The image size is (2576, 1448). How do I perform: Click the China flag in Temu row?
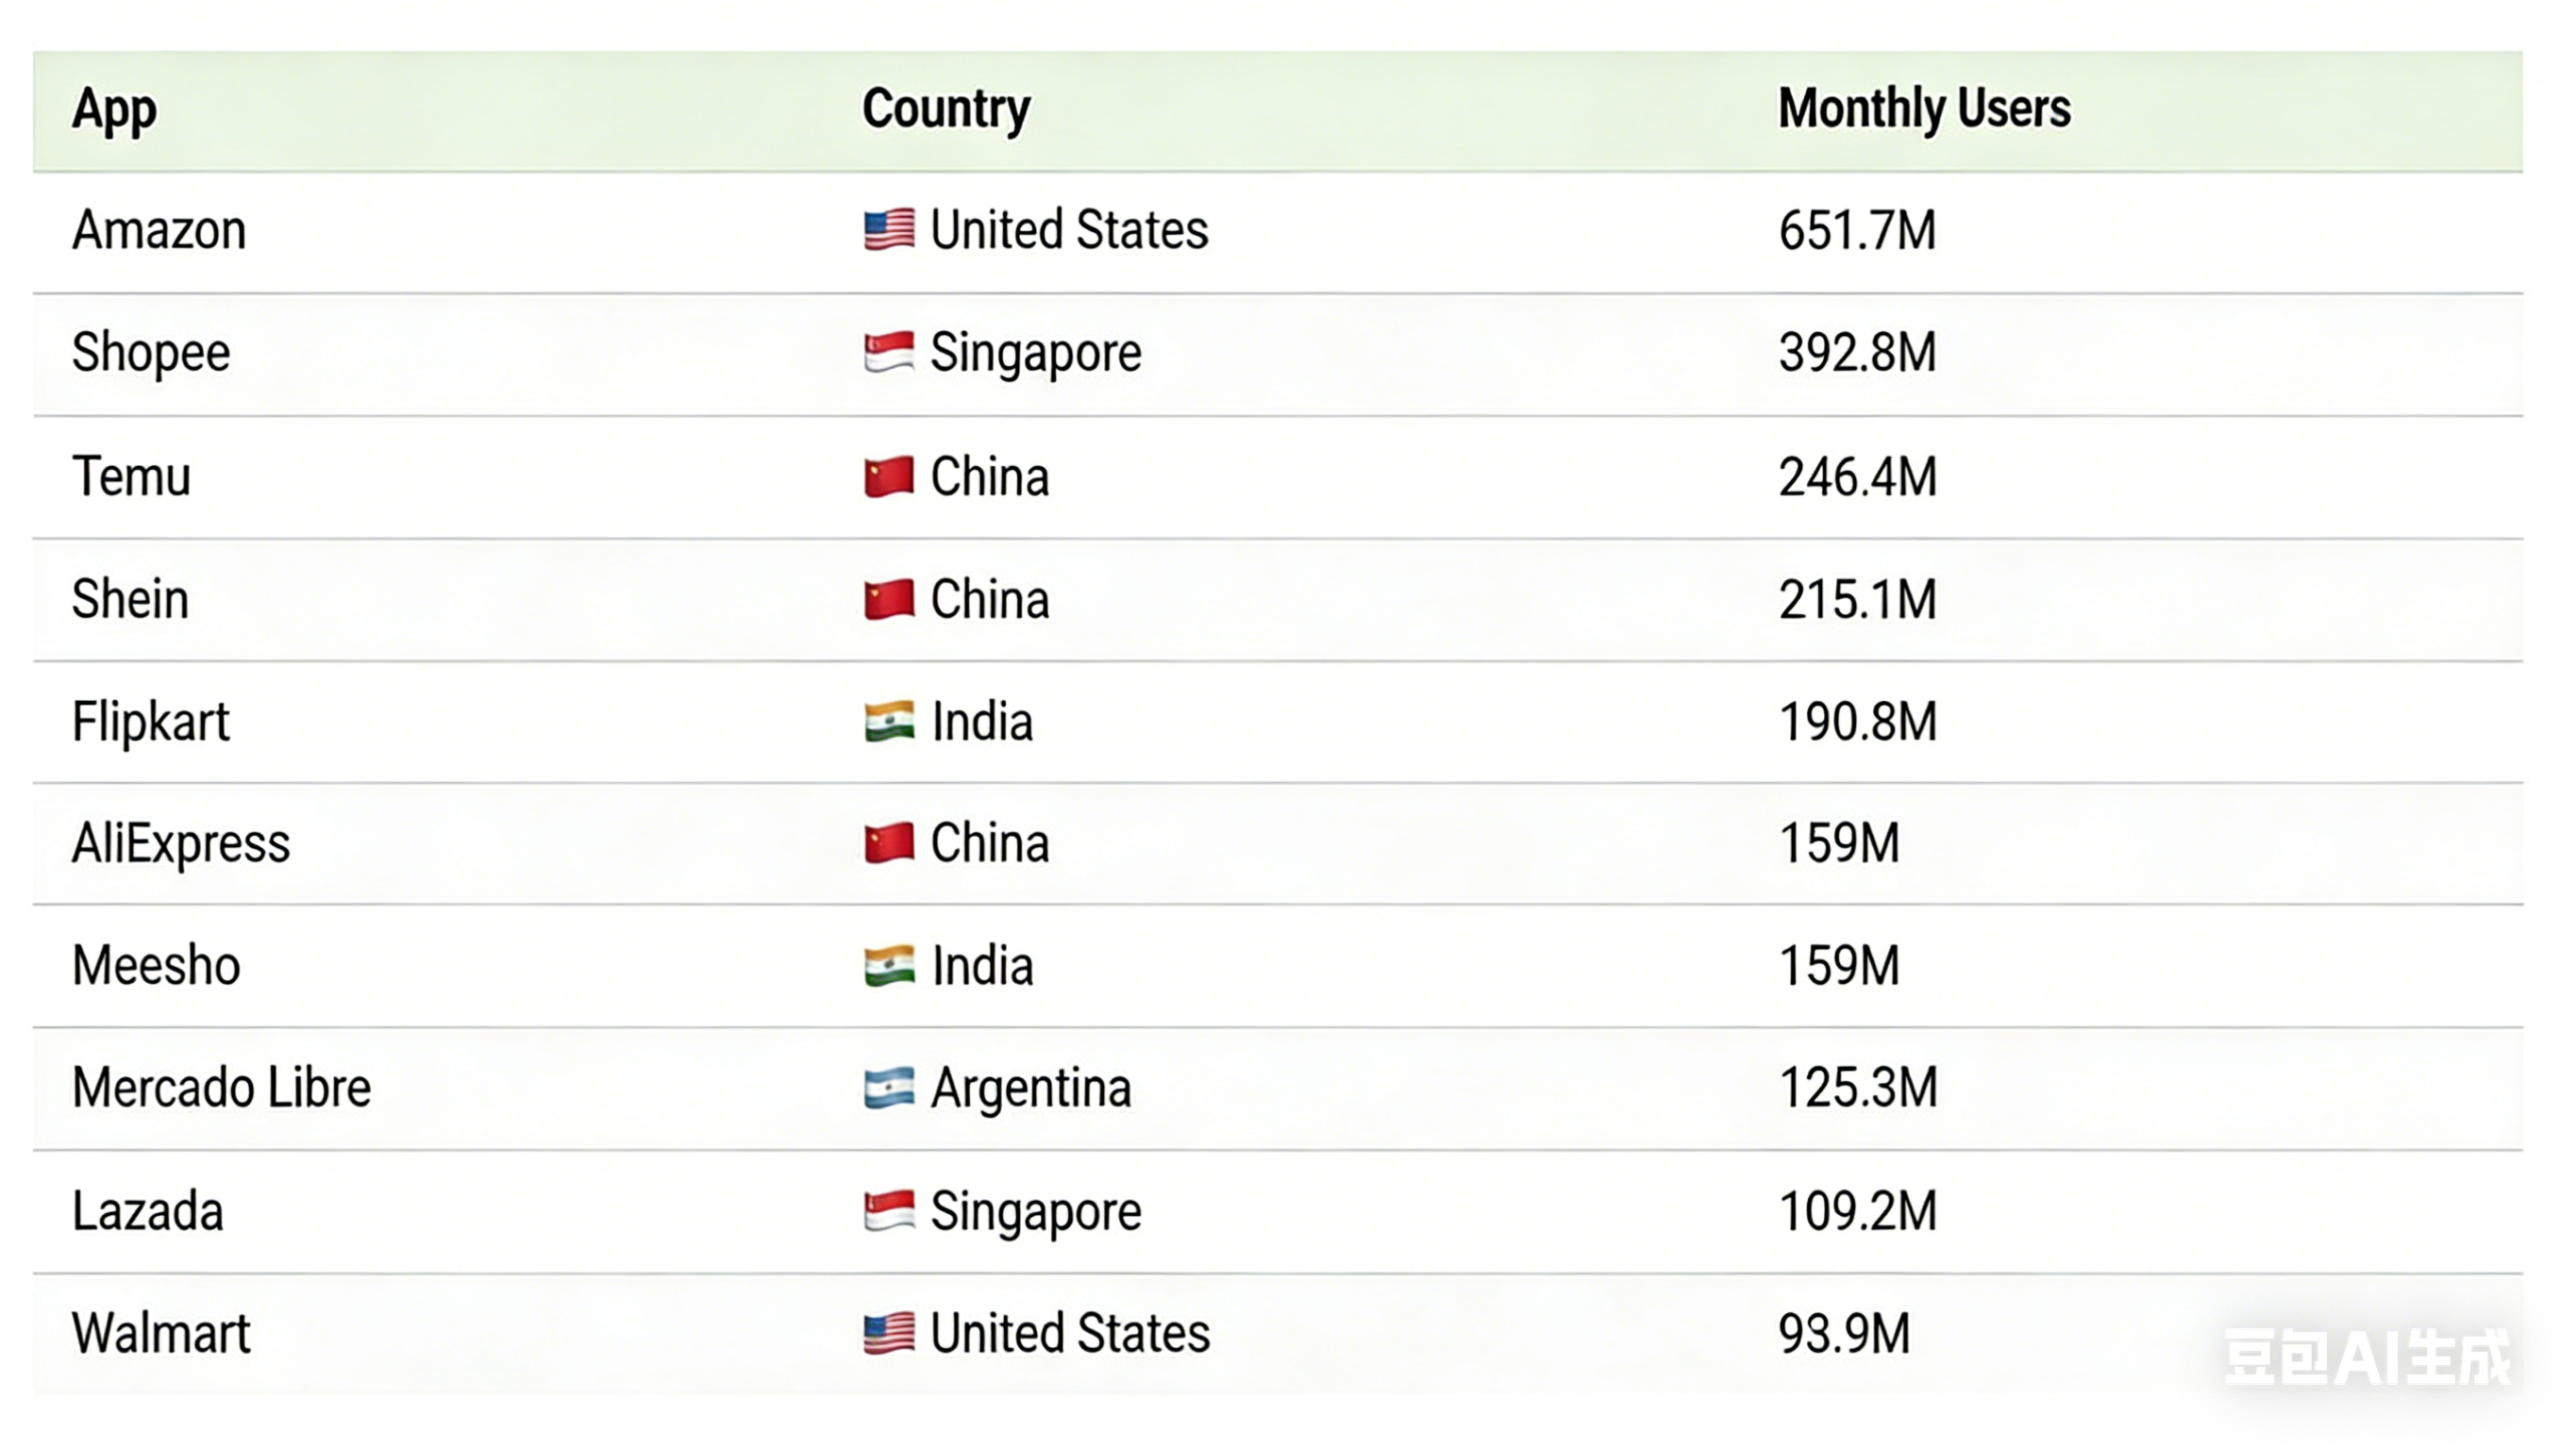tap(888, 476)
